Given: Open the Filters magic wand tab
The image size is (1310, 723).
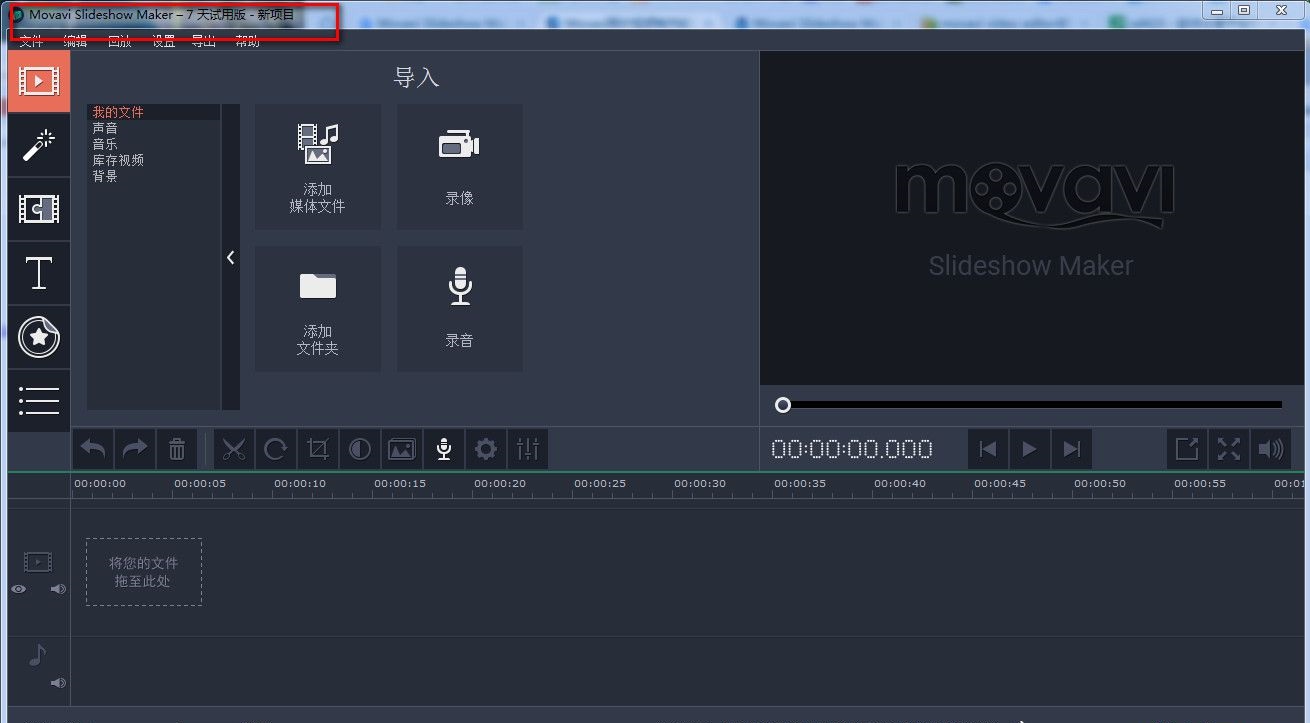Looking at the screenshot, I should pos(39,145).
